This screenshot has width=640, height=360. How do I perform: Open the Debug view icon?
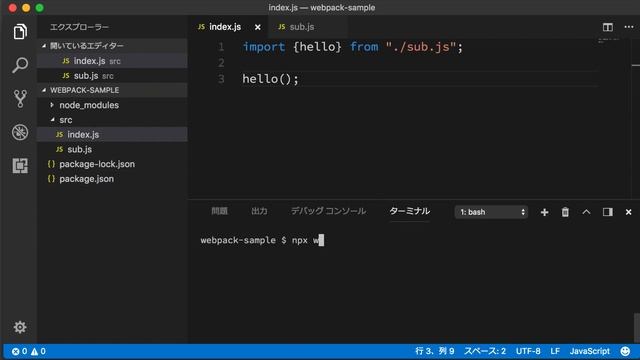pos(20,132)
